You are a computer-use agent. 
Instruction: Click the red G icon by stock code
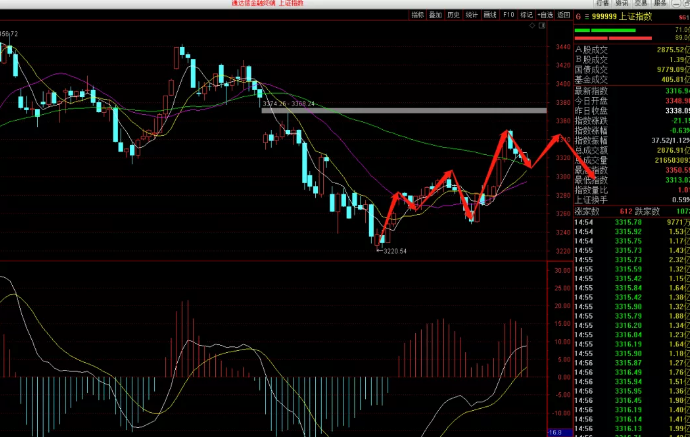[578, 17]
